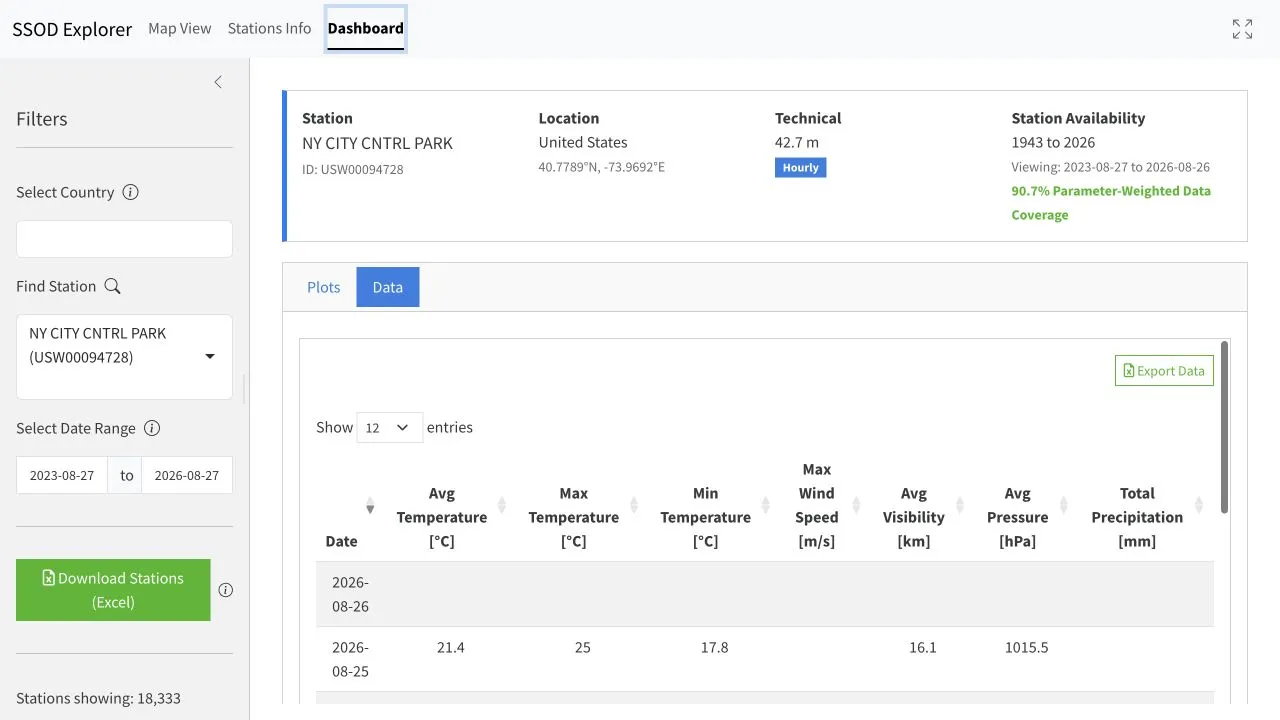Click the 90.7% Parameter-Weighted Data Coverage text
Viewport: 1280px width, 720px height.
tap(1111, 203)
